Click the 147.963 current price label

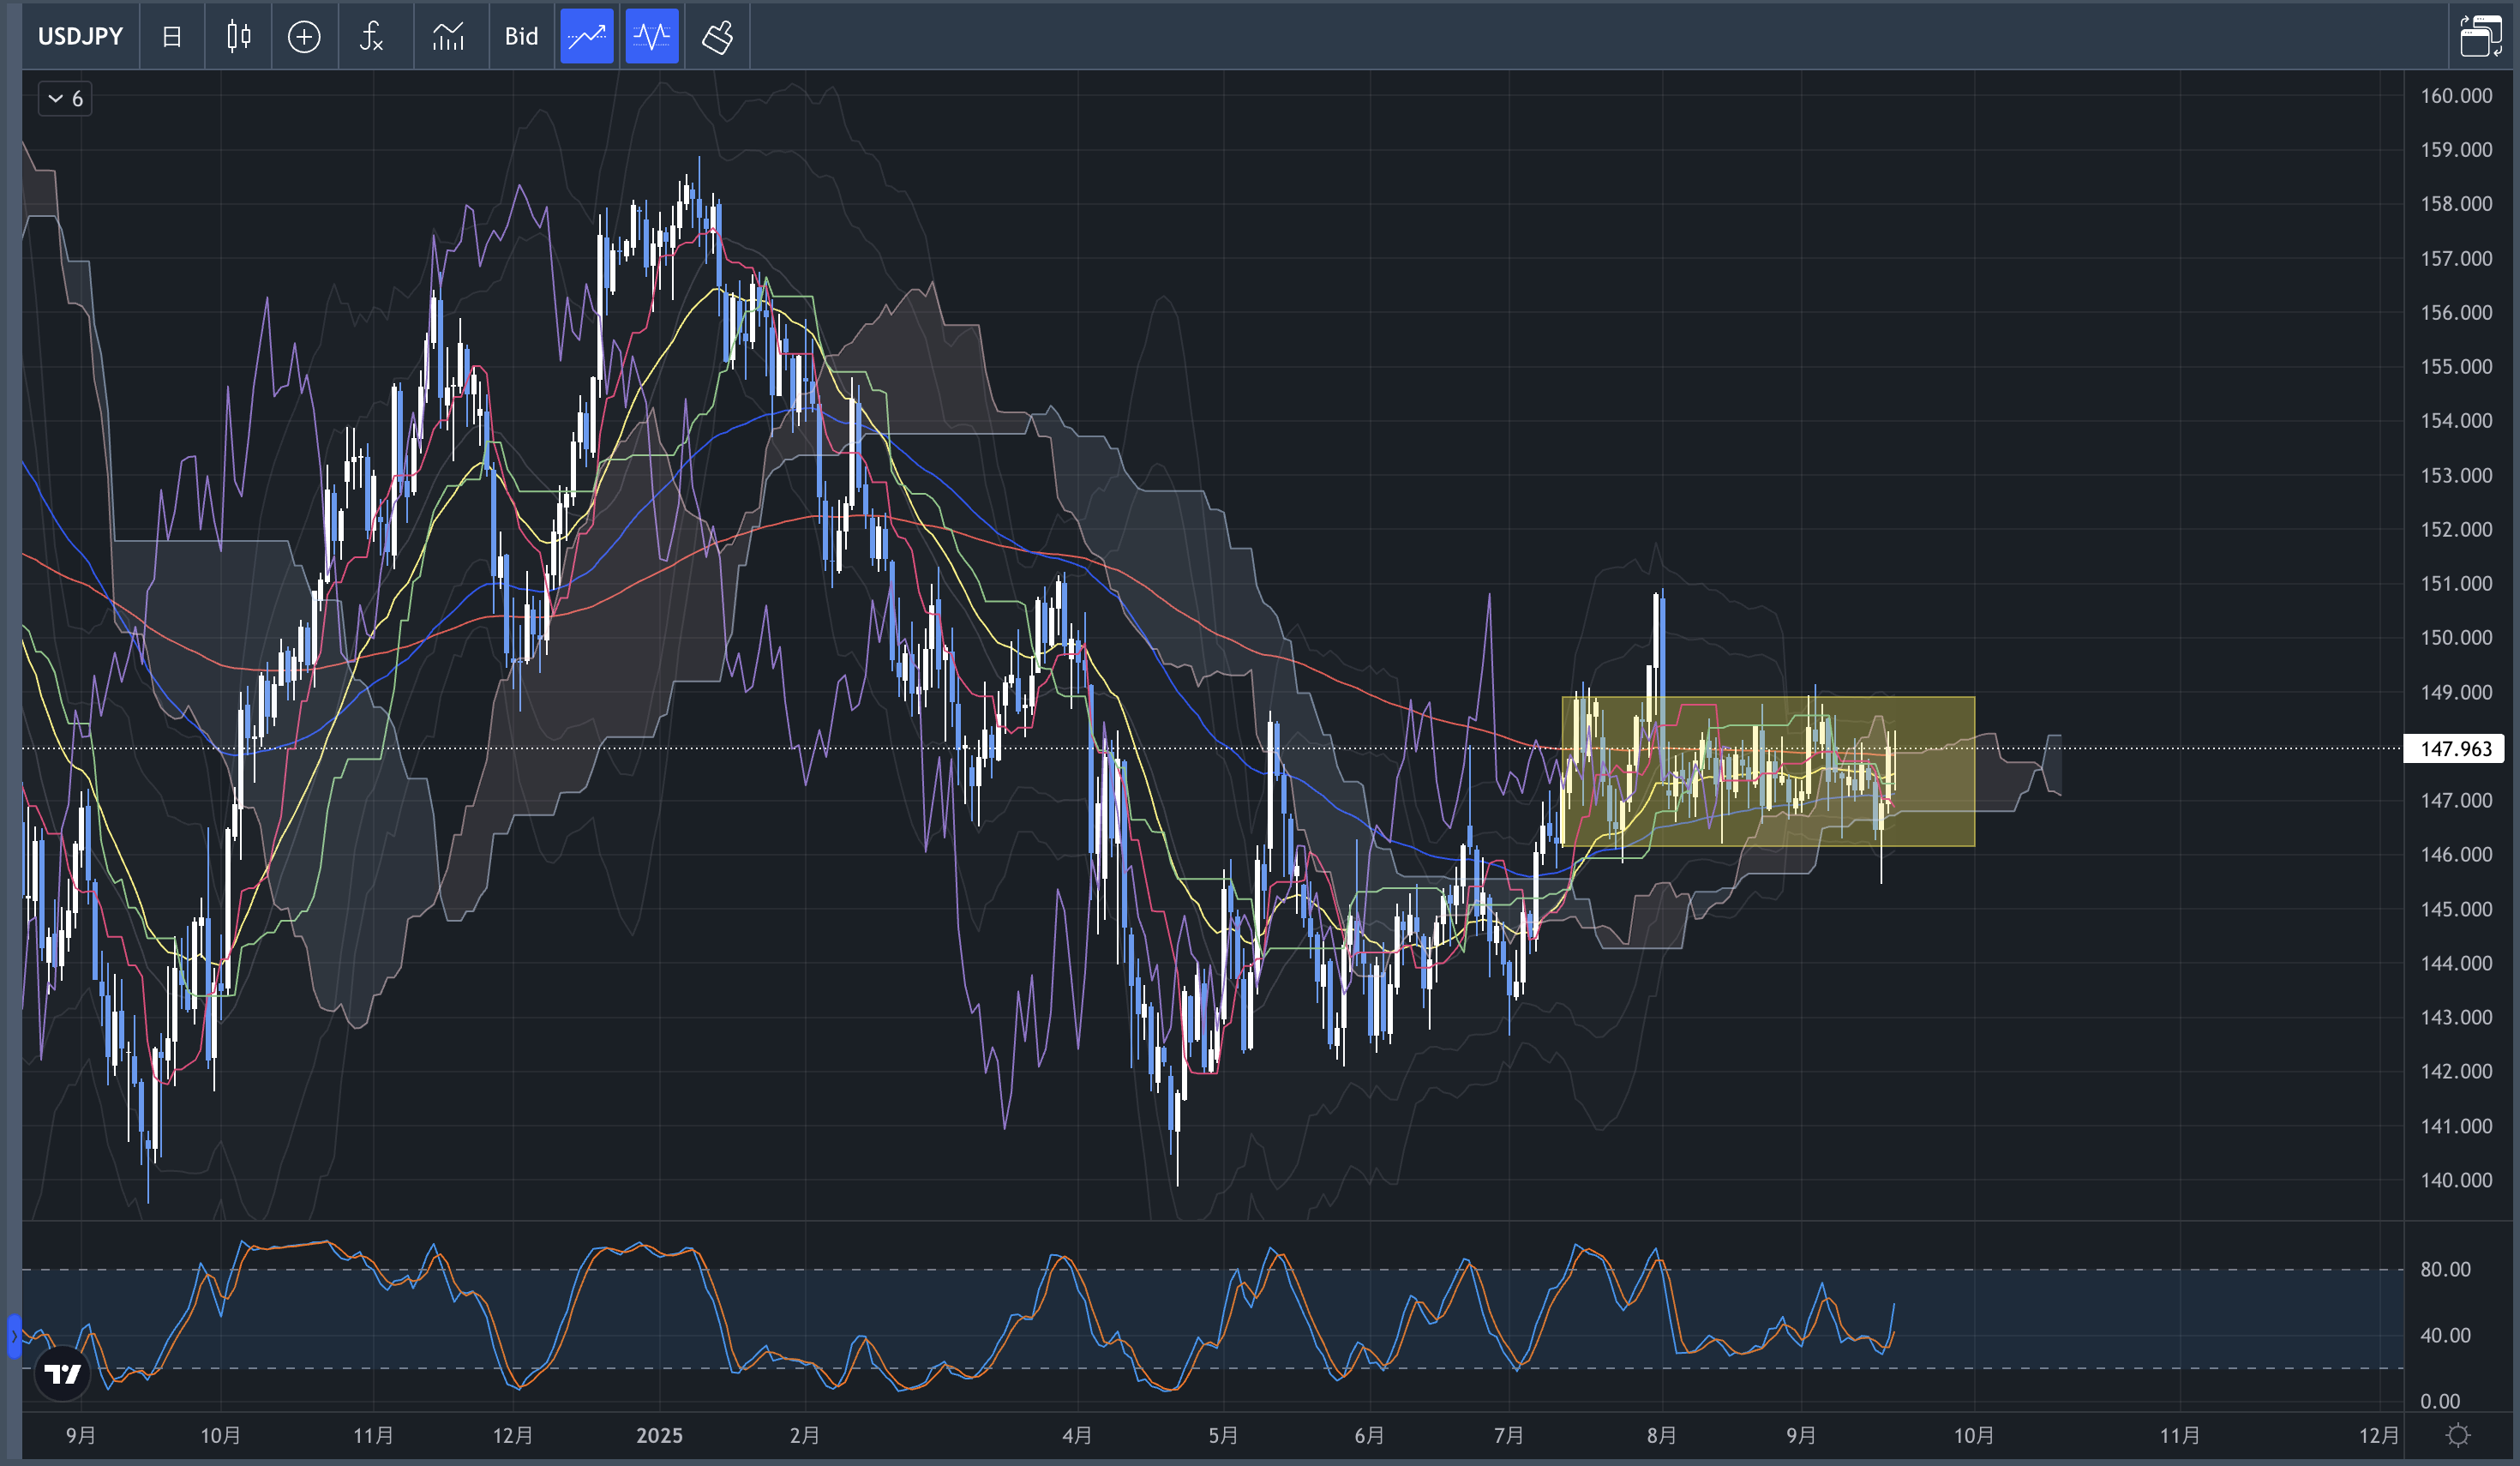click(2454, 749)
